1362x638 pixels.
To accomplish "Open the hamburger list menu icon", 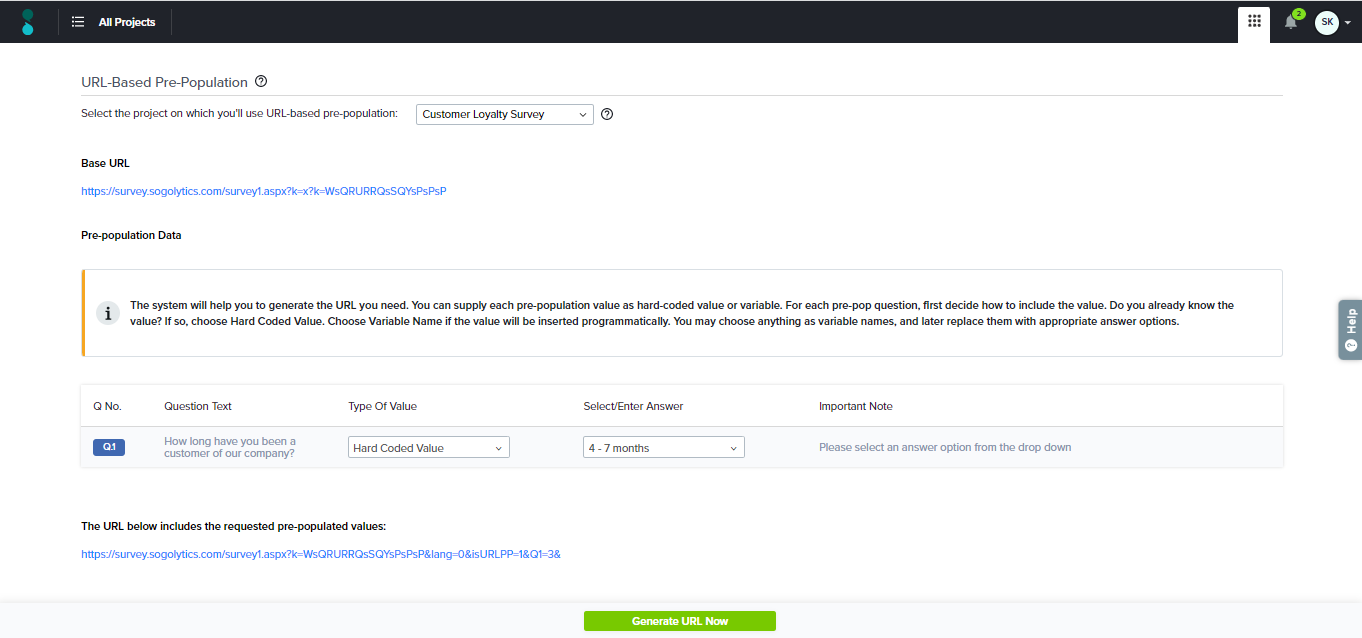I will coord(78,22).
